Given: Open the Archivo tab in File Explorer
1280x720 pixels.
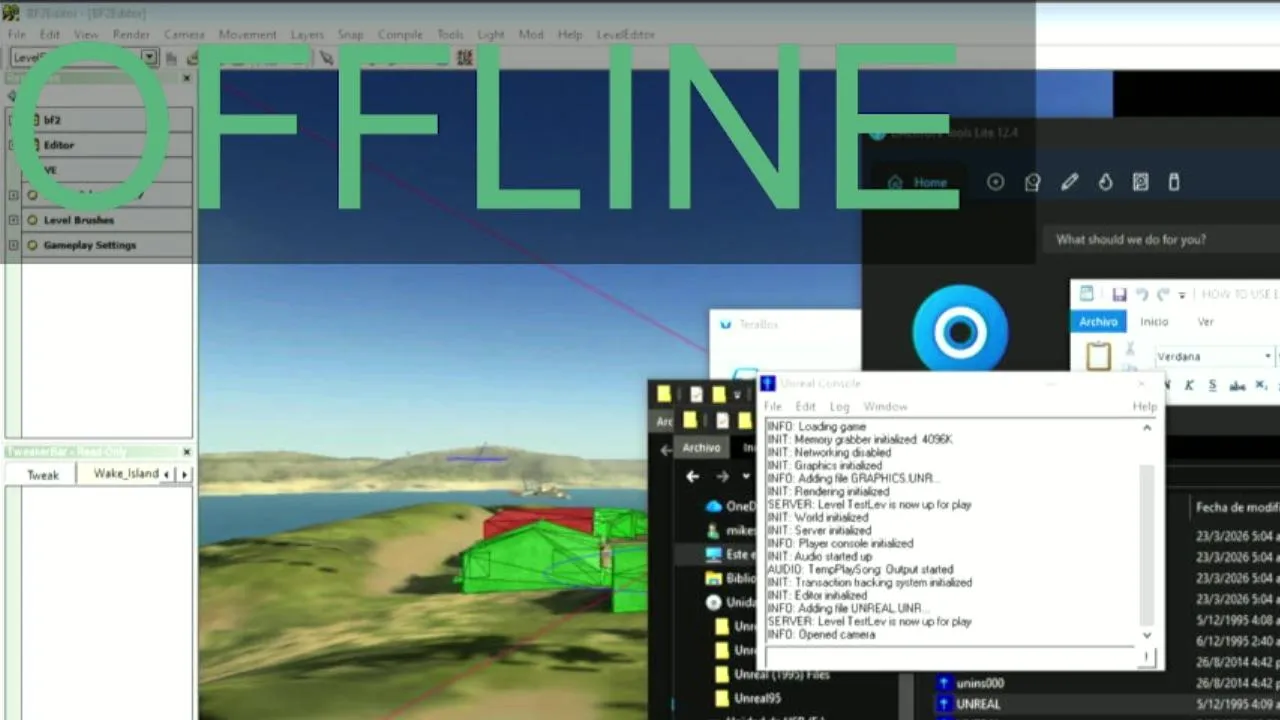Looking at the screenshot, I should [x=701, y=448].
